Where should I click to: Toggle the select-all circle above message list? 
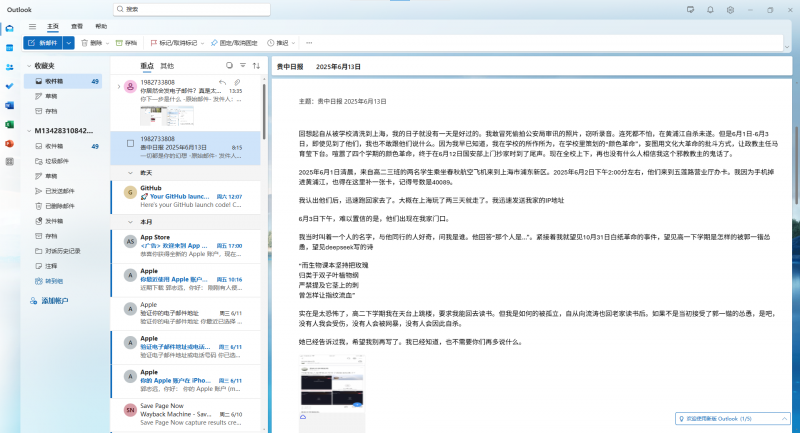[x=229, y=66]
